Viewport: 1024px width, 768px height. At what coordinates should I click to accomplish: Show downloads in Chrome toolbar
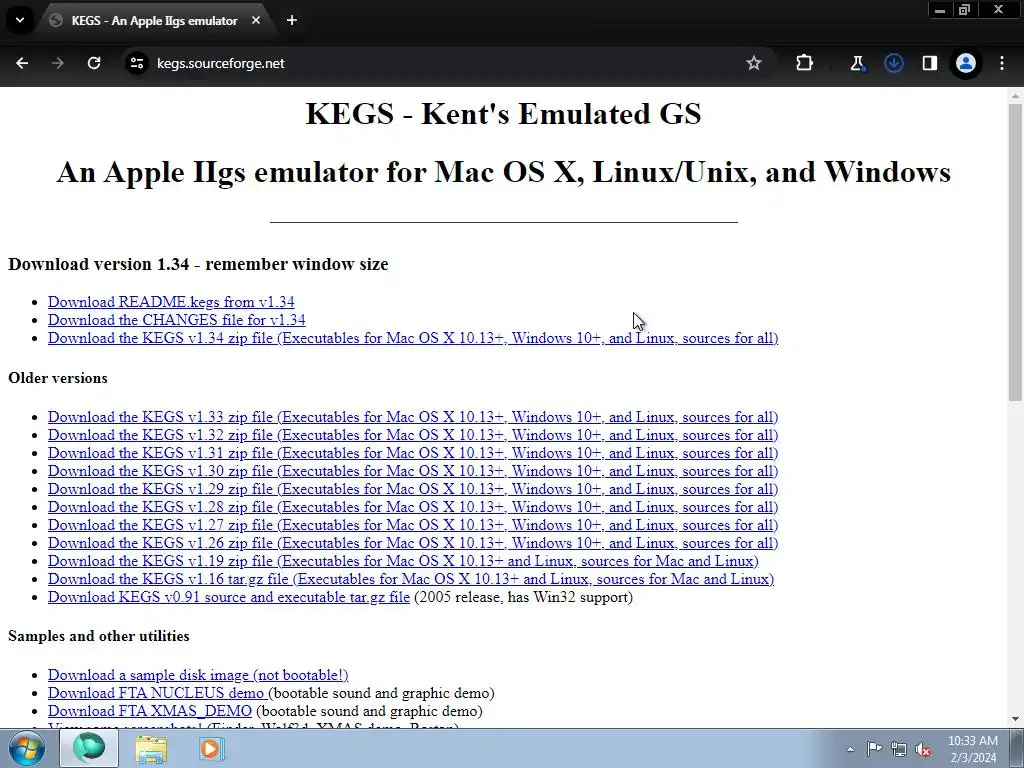point(893,63)
